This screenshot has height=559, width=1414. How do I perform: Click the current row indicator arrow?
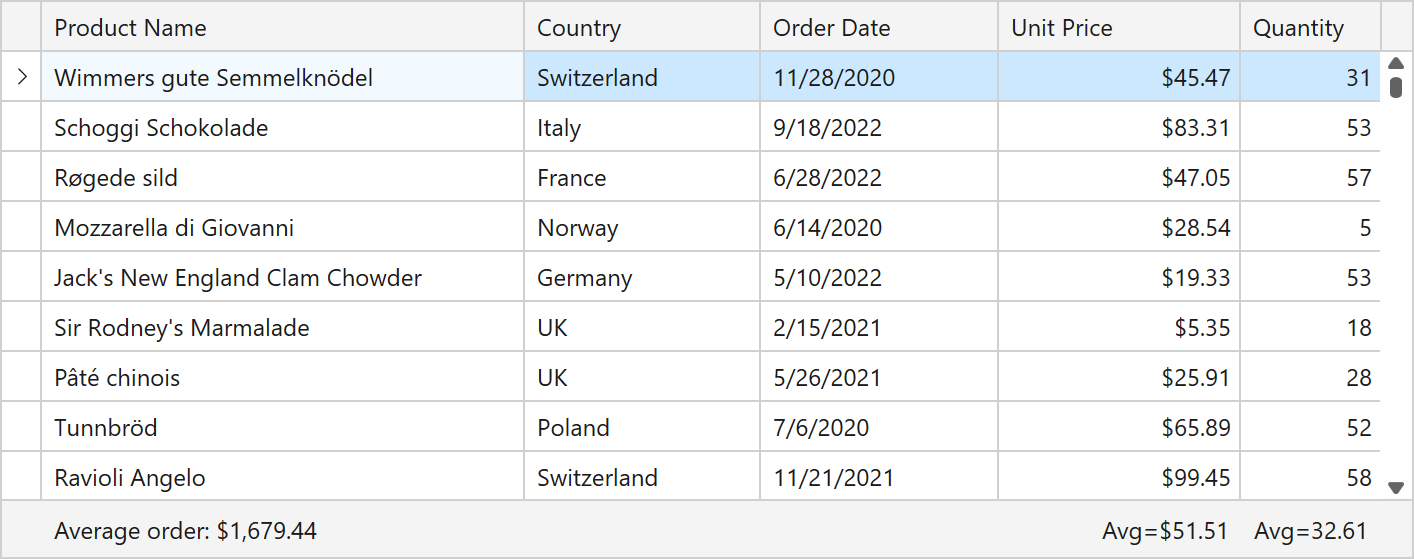pos(21,77)
